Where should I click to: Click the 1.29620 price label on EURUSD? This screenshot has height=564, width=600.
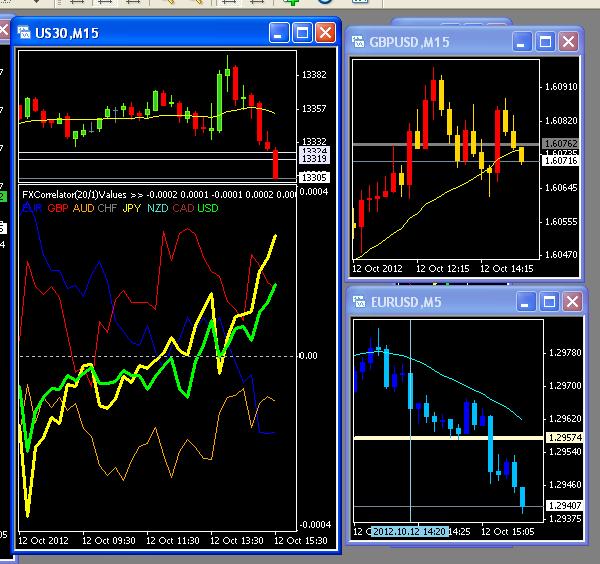[x=565, y=419]
